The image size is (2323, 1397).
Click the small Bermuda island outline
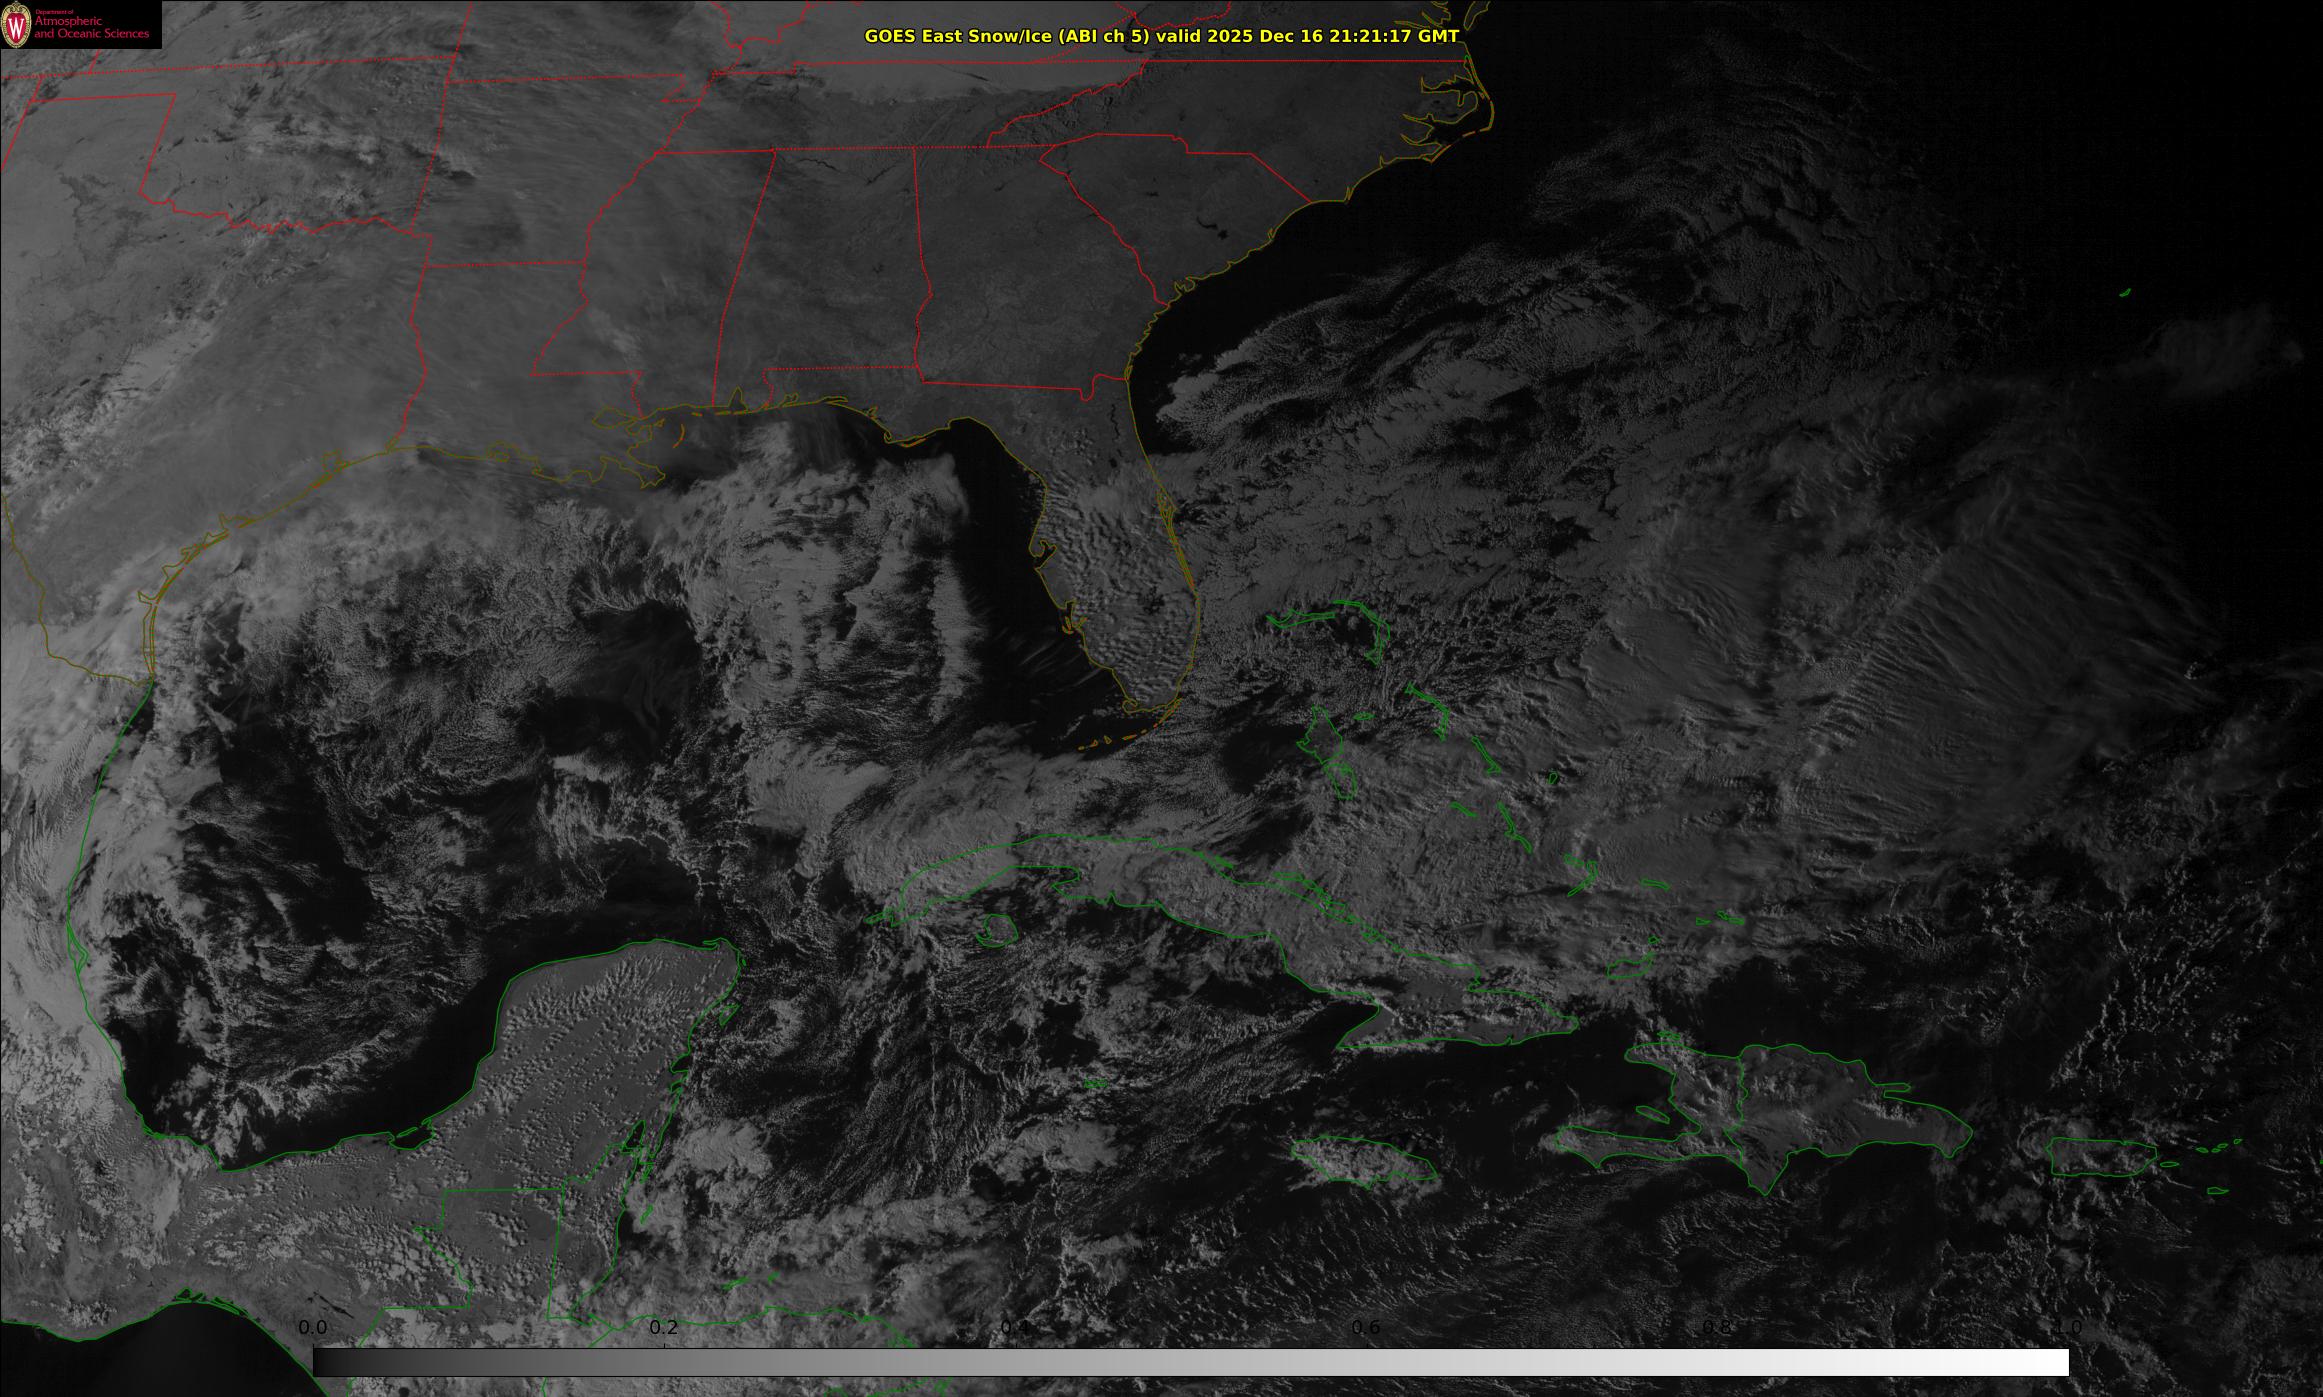tap(2124, 293)
